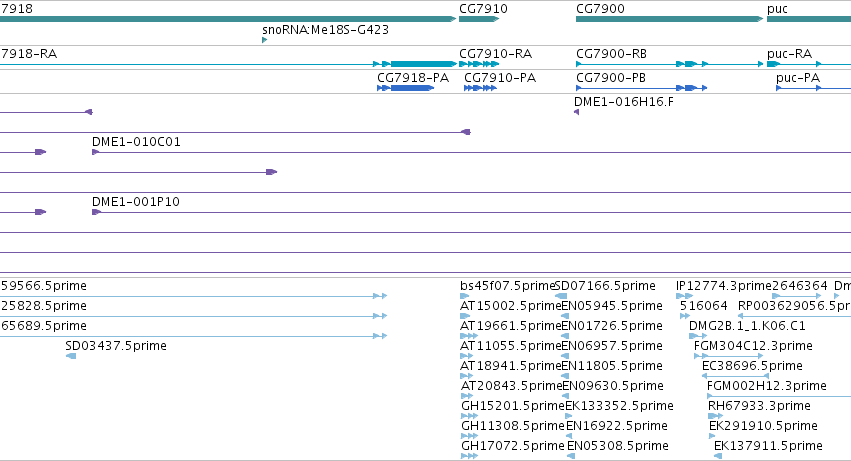Click the CG7910-PA protein label
Image resolution: width=851 pixels, height=461 pixels.
(x=500, y=78)
